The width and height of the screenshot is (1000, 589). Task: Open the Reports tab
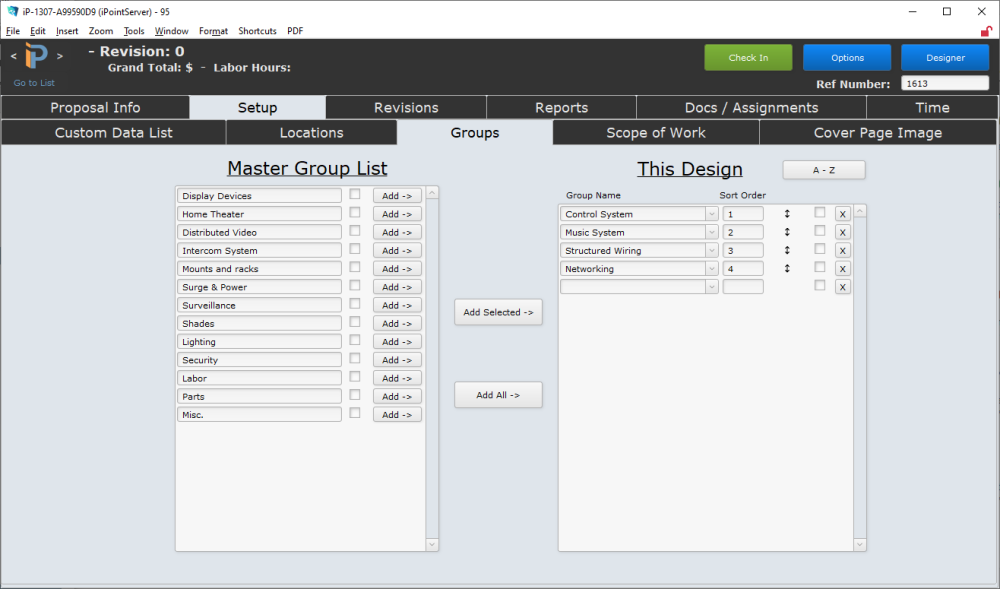pos(561,108)
